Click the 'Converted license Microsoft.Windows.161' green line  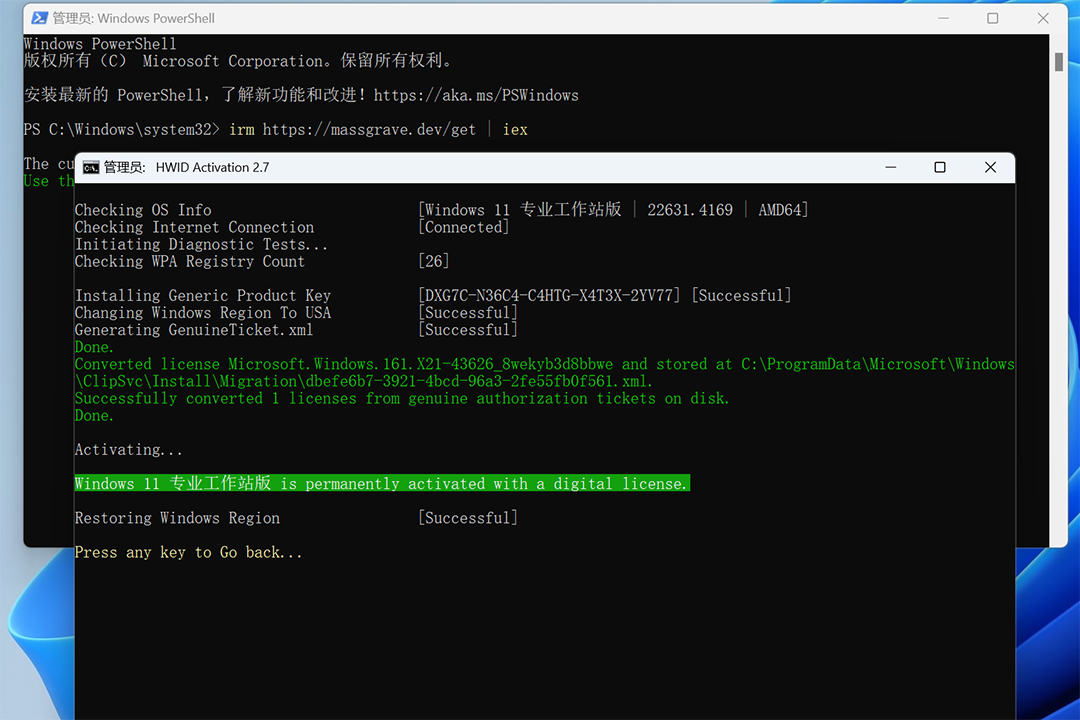click(544, 364)
